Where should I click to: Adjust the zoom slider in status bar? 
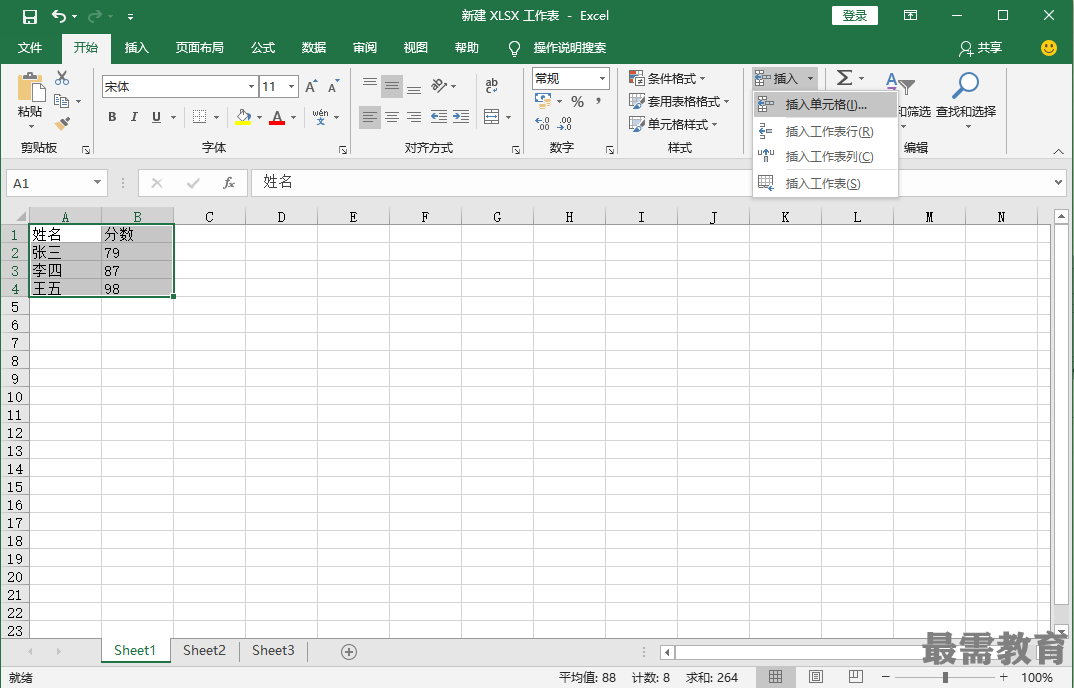pos(945,678)
